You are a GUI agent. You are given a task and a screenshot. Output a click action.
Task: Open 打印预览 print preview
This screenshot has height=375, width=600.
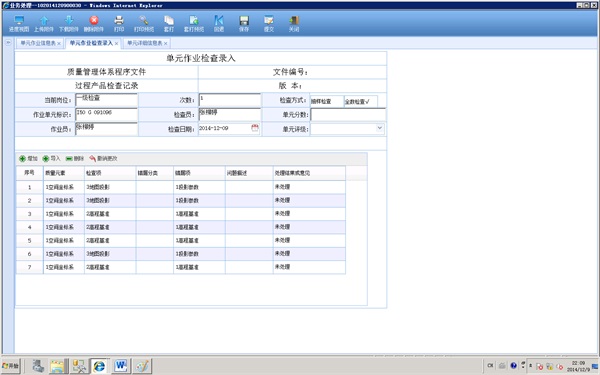144,23
